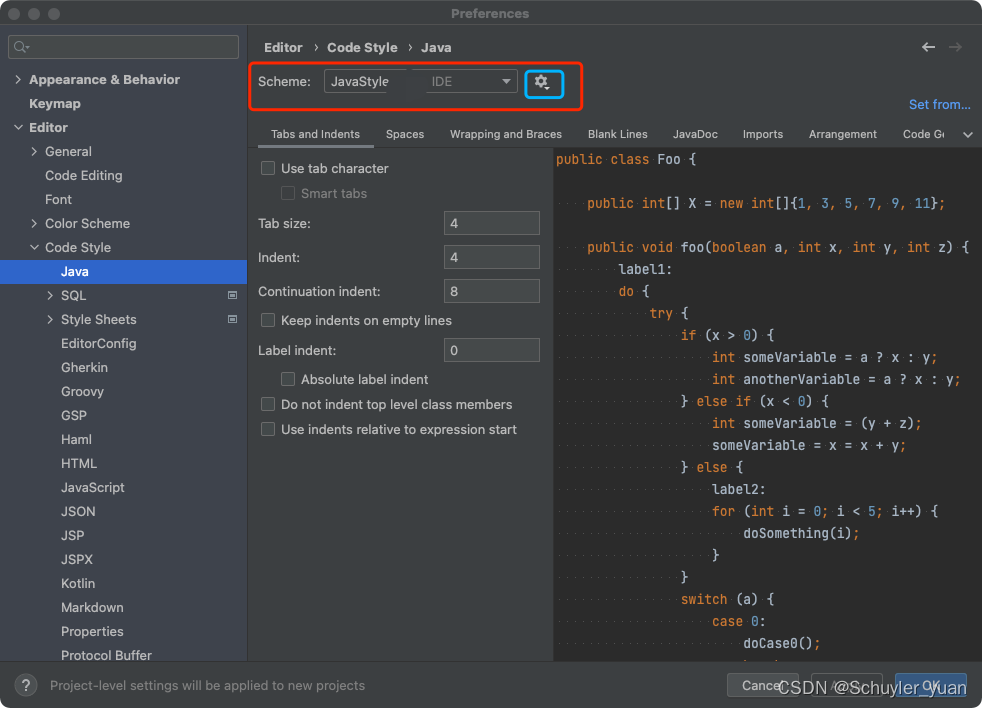The image size is (982, 708).
Task: Switch to the Spaces tab
Action: pyautogui.click(x=405, y=134)
